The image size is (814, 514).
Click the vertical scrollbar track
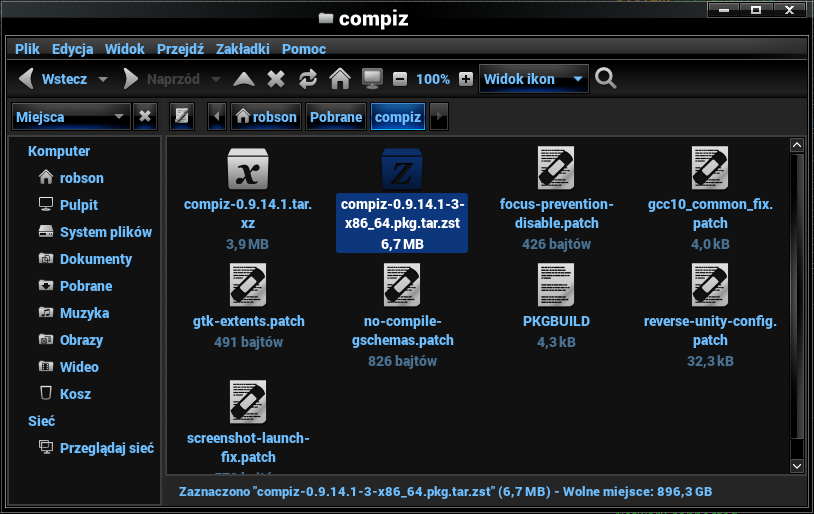797,305
